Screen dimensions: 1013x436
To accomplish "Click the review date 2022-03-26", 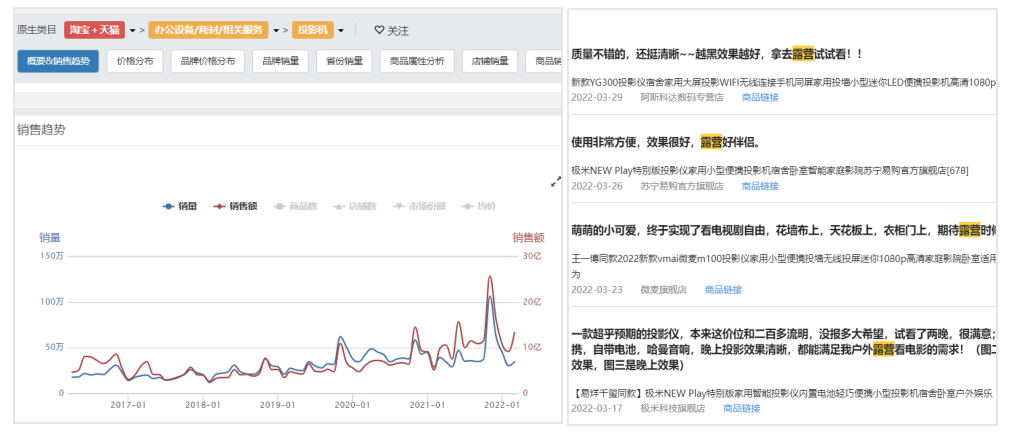I will (597, 186).
